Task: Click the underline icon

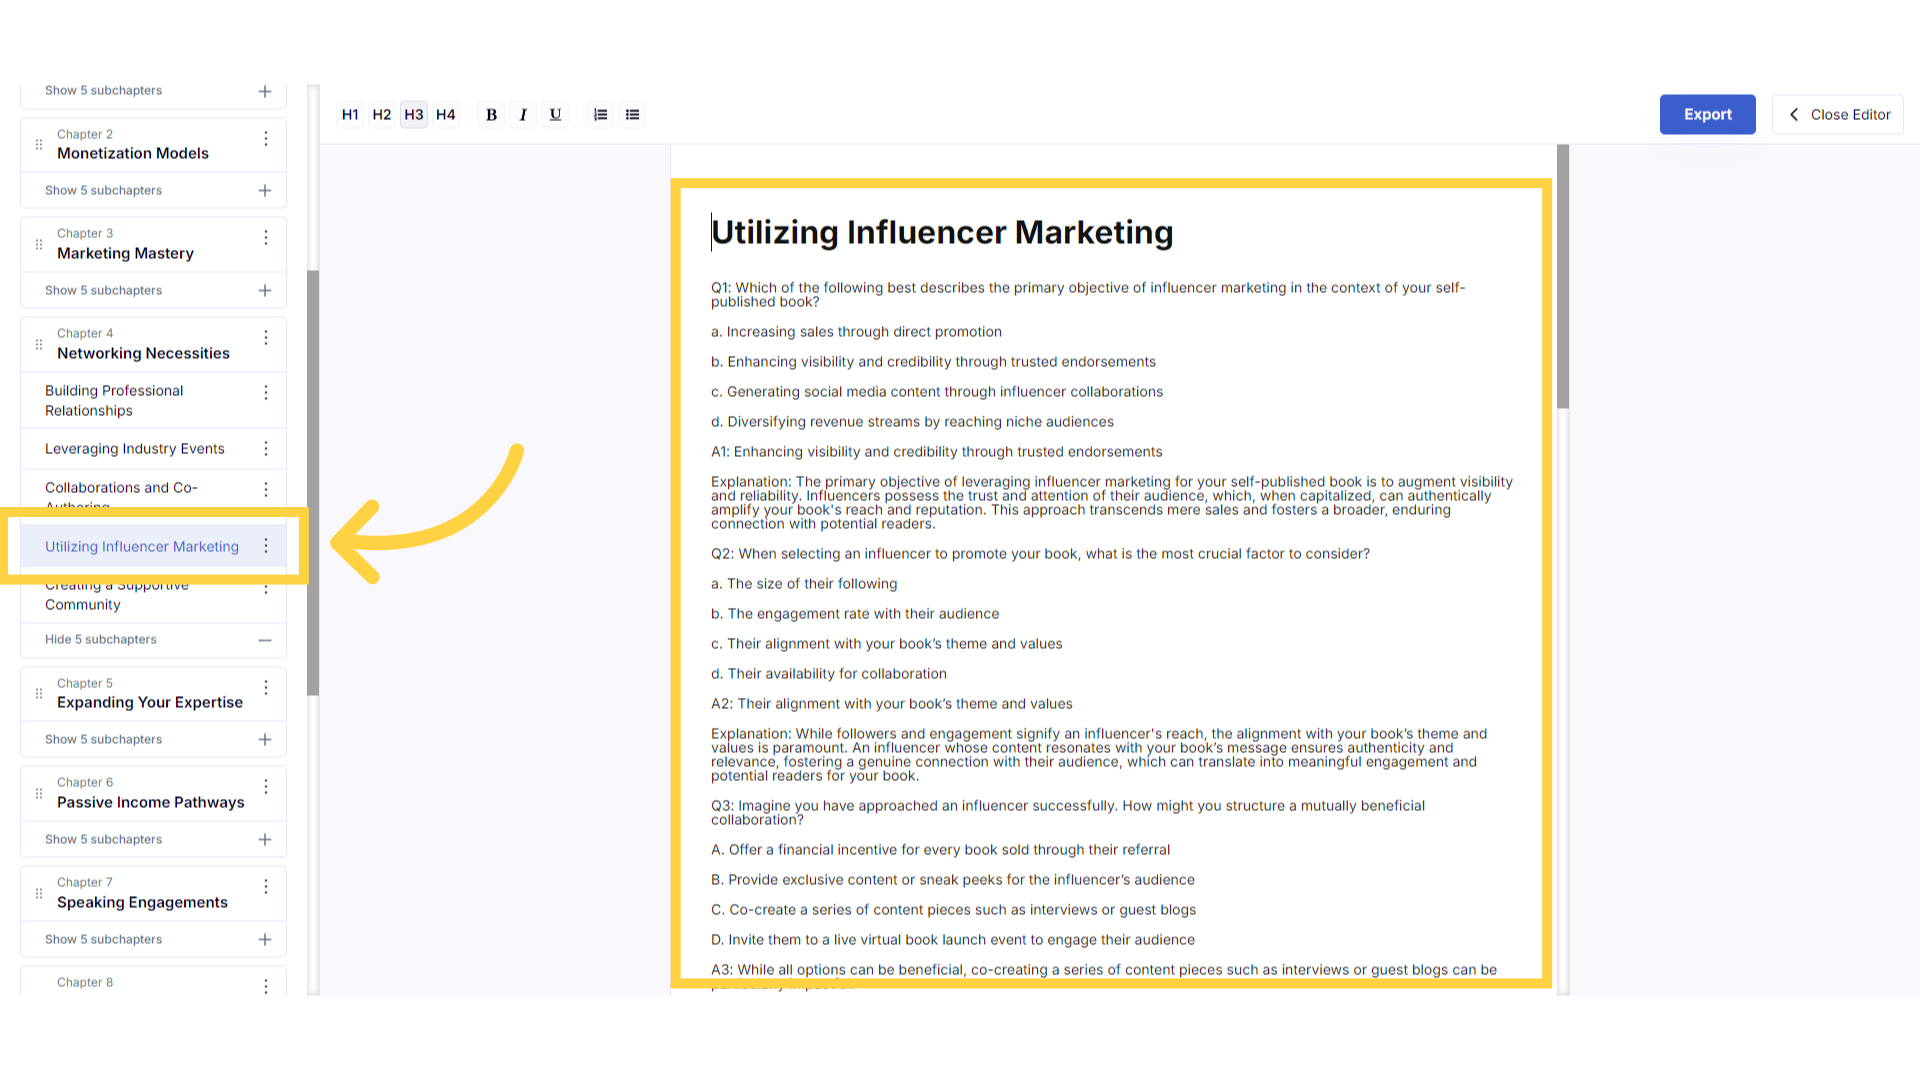Action: (555, 114)
